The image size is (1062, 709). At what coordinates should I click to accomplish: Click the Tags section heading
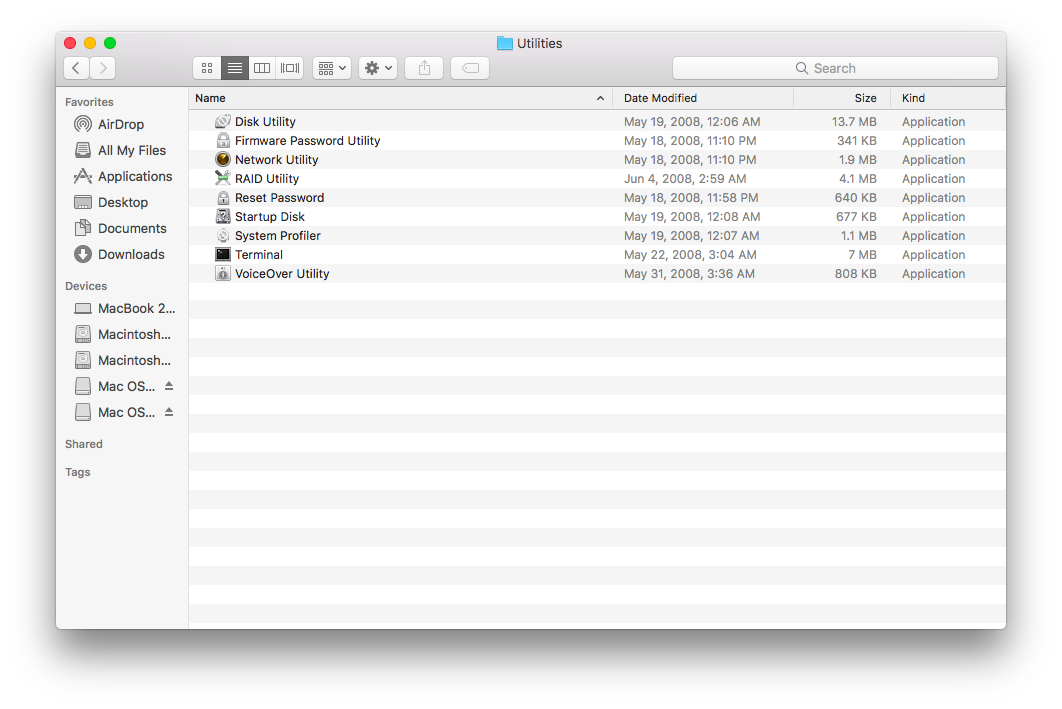[x=78, y=472]
